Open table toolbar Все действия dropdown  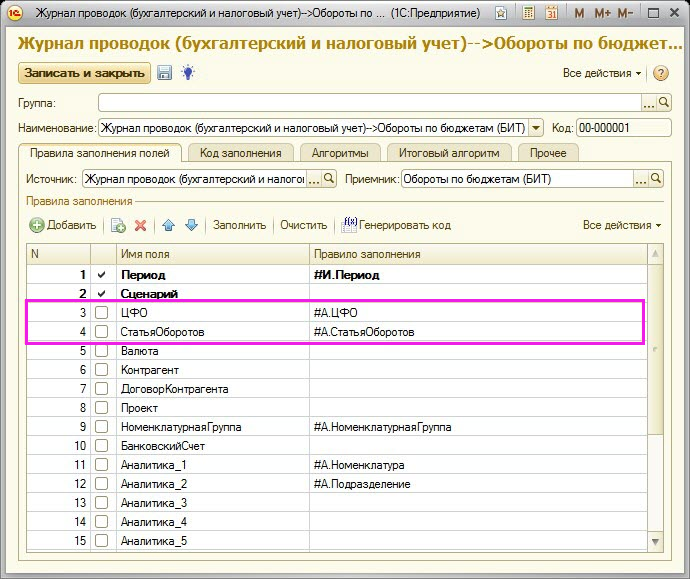click(621, 226)
